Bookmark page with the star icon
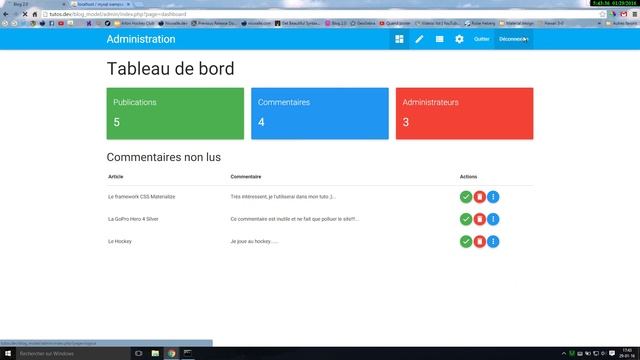The image size is (640, 360). pos(602,14)
